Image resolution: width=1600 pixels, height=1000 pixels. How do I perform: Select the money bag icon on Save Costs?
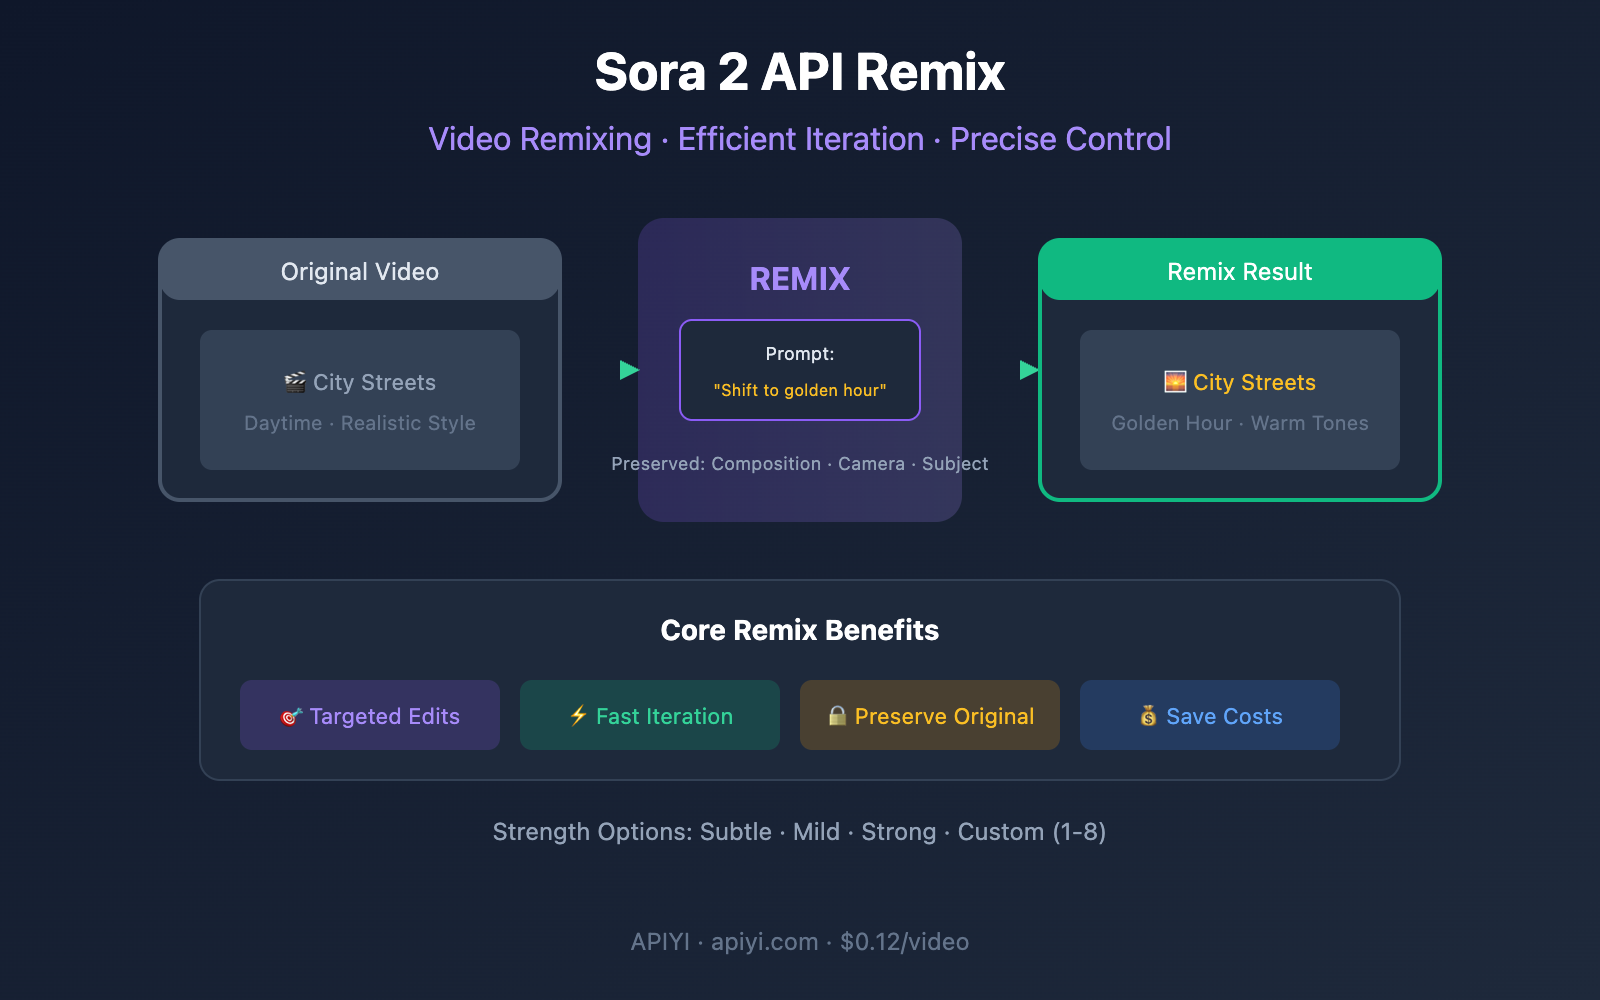(x=1150, y=715)
